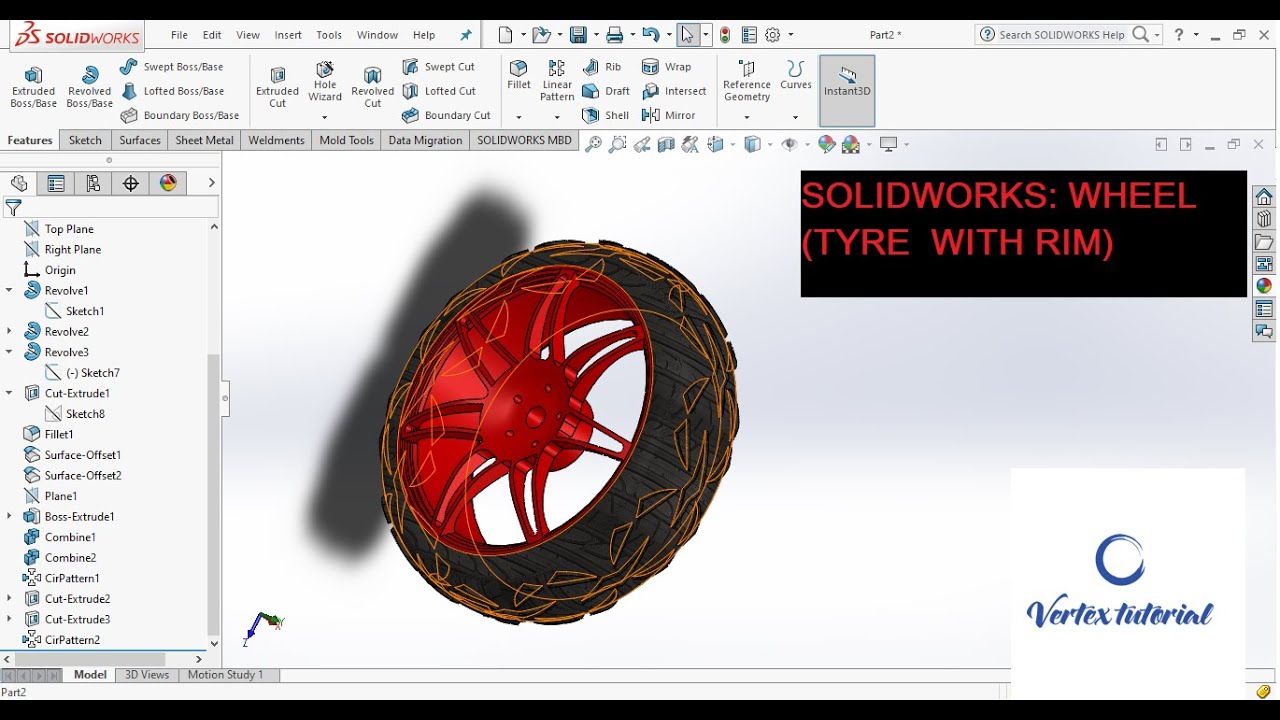Open File Properties icon in top toolbar
Image resolution: width=1280 pixels, height=720 pixels.
tap(749, 35)
